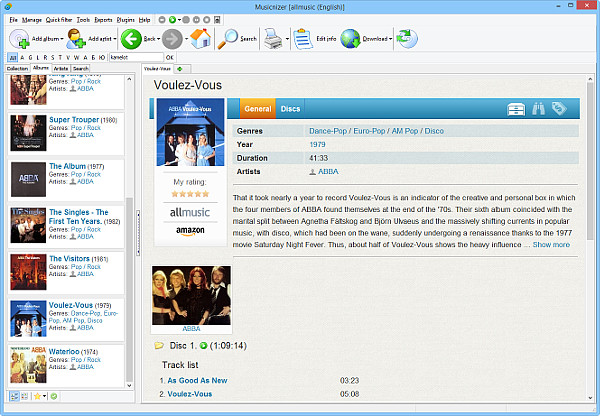Toggle letter filter W
600x416 pixels.
[76, 57]
